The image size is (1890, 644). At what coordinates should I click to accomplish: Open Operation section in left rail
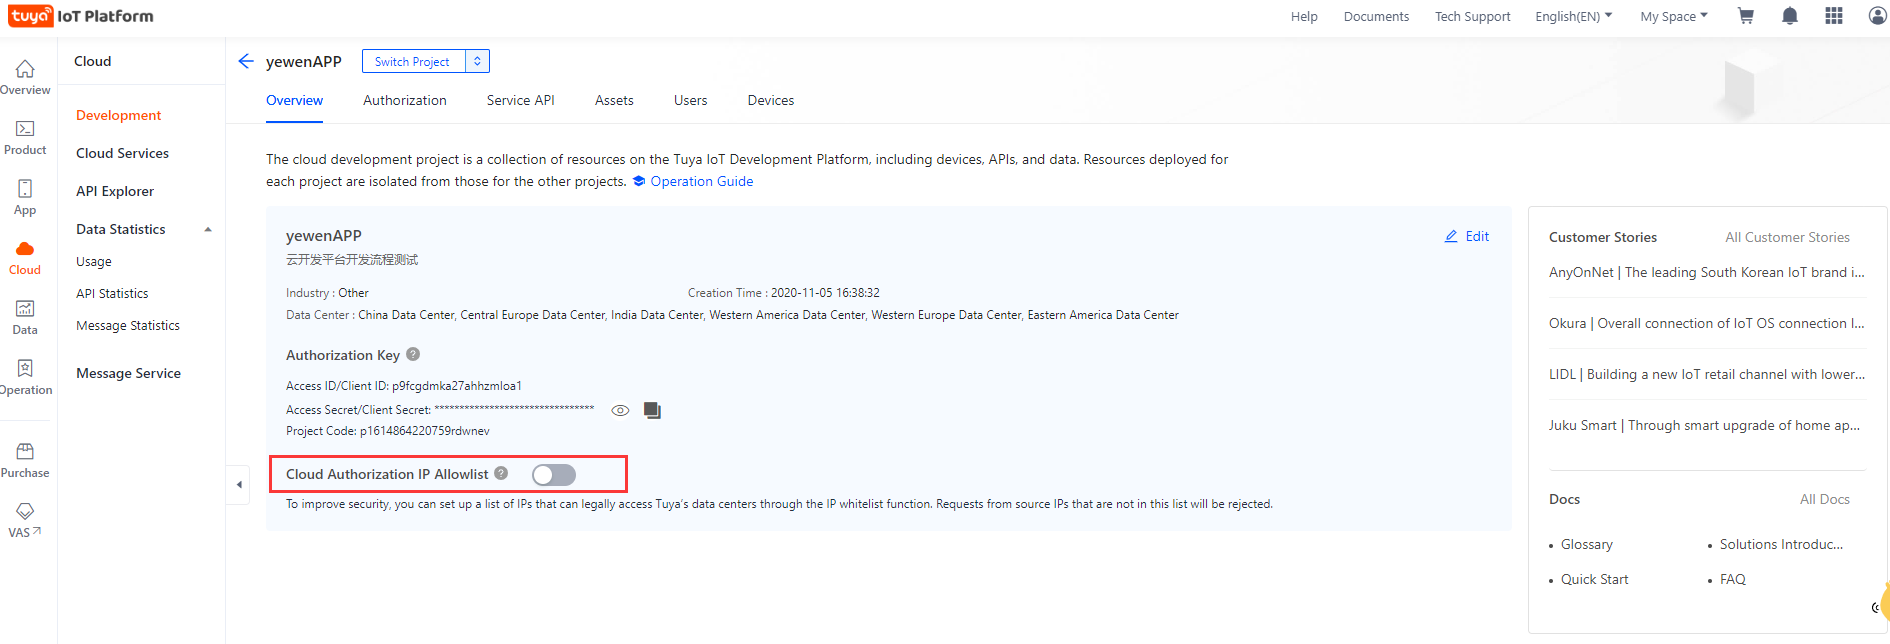(x=25, y=378)
